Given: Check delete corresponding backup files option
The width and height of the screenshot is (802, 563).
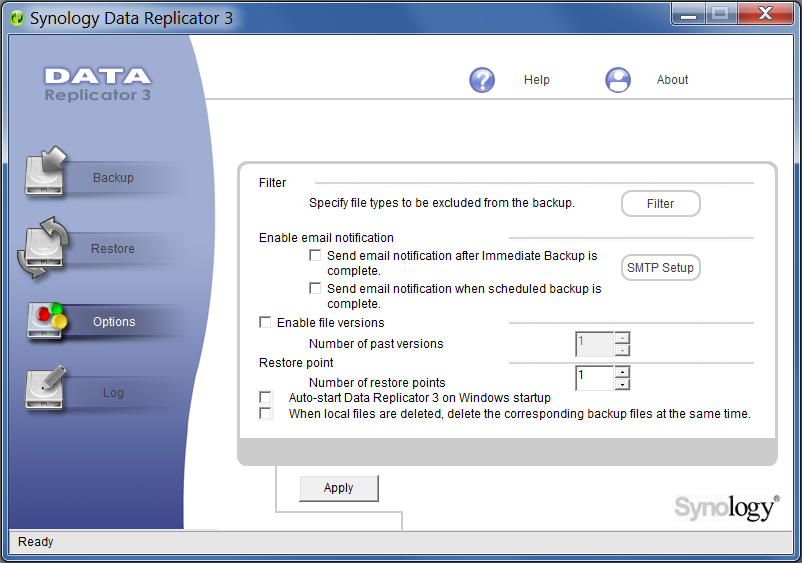Looking at the screenshot, I should [x=265, y=413].
